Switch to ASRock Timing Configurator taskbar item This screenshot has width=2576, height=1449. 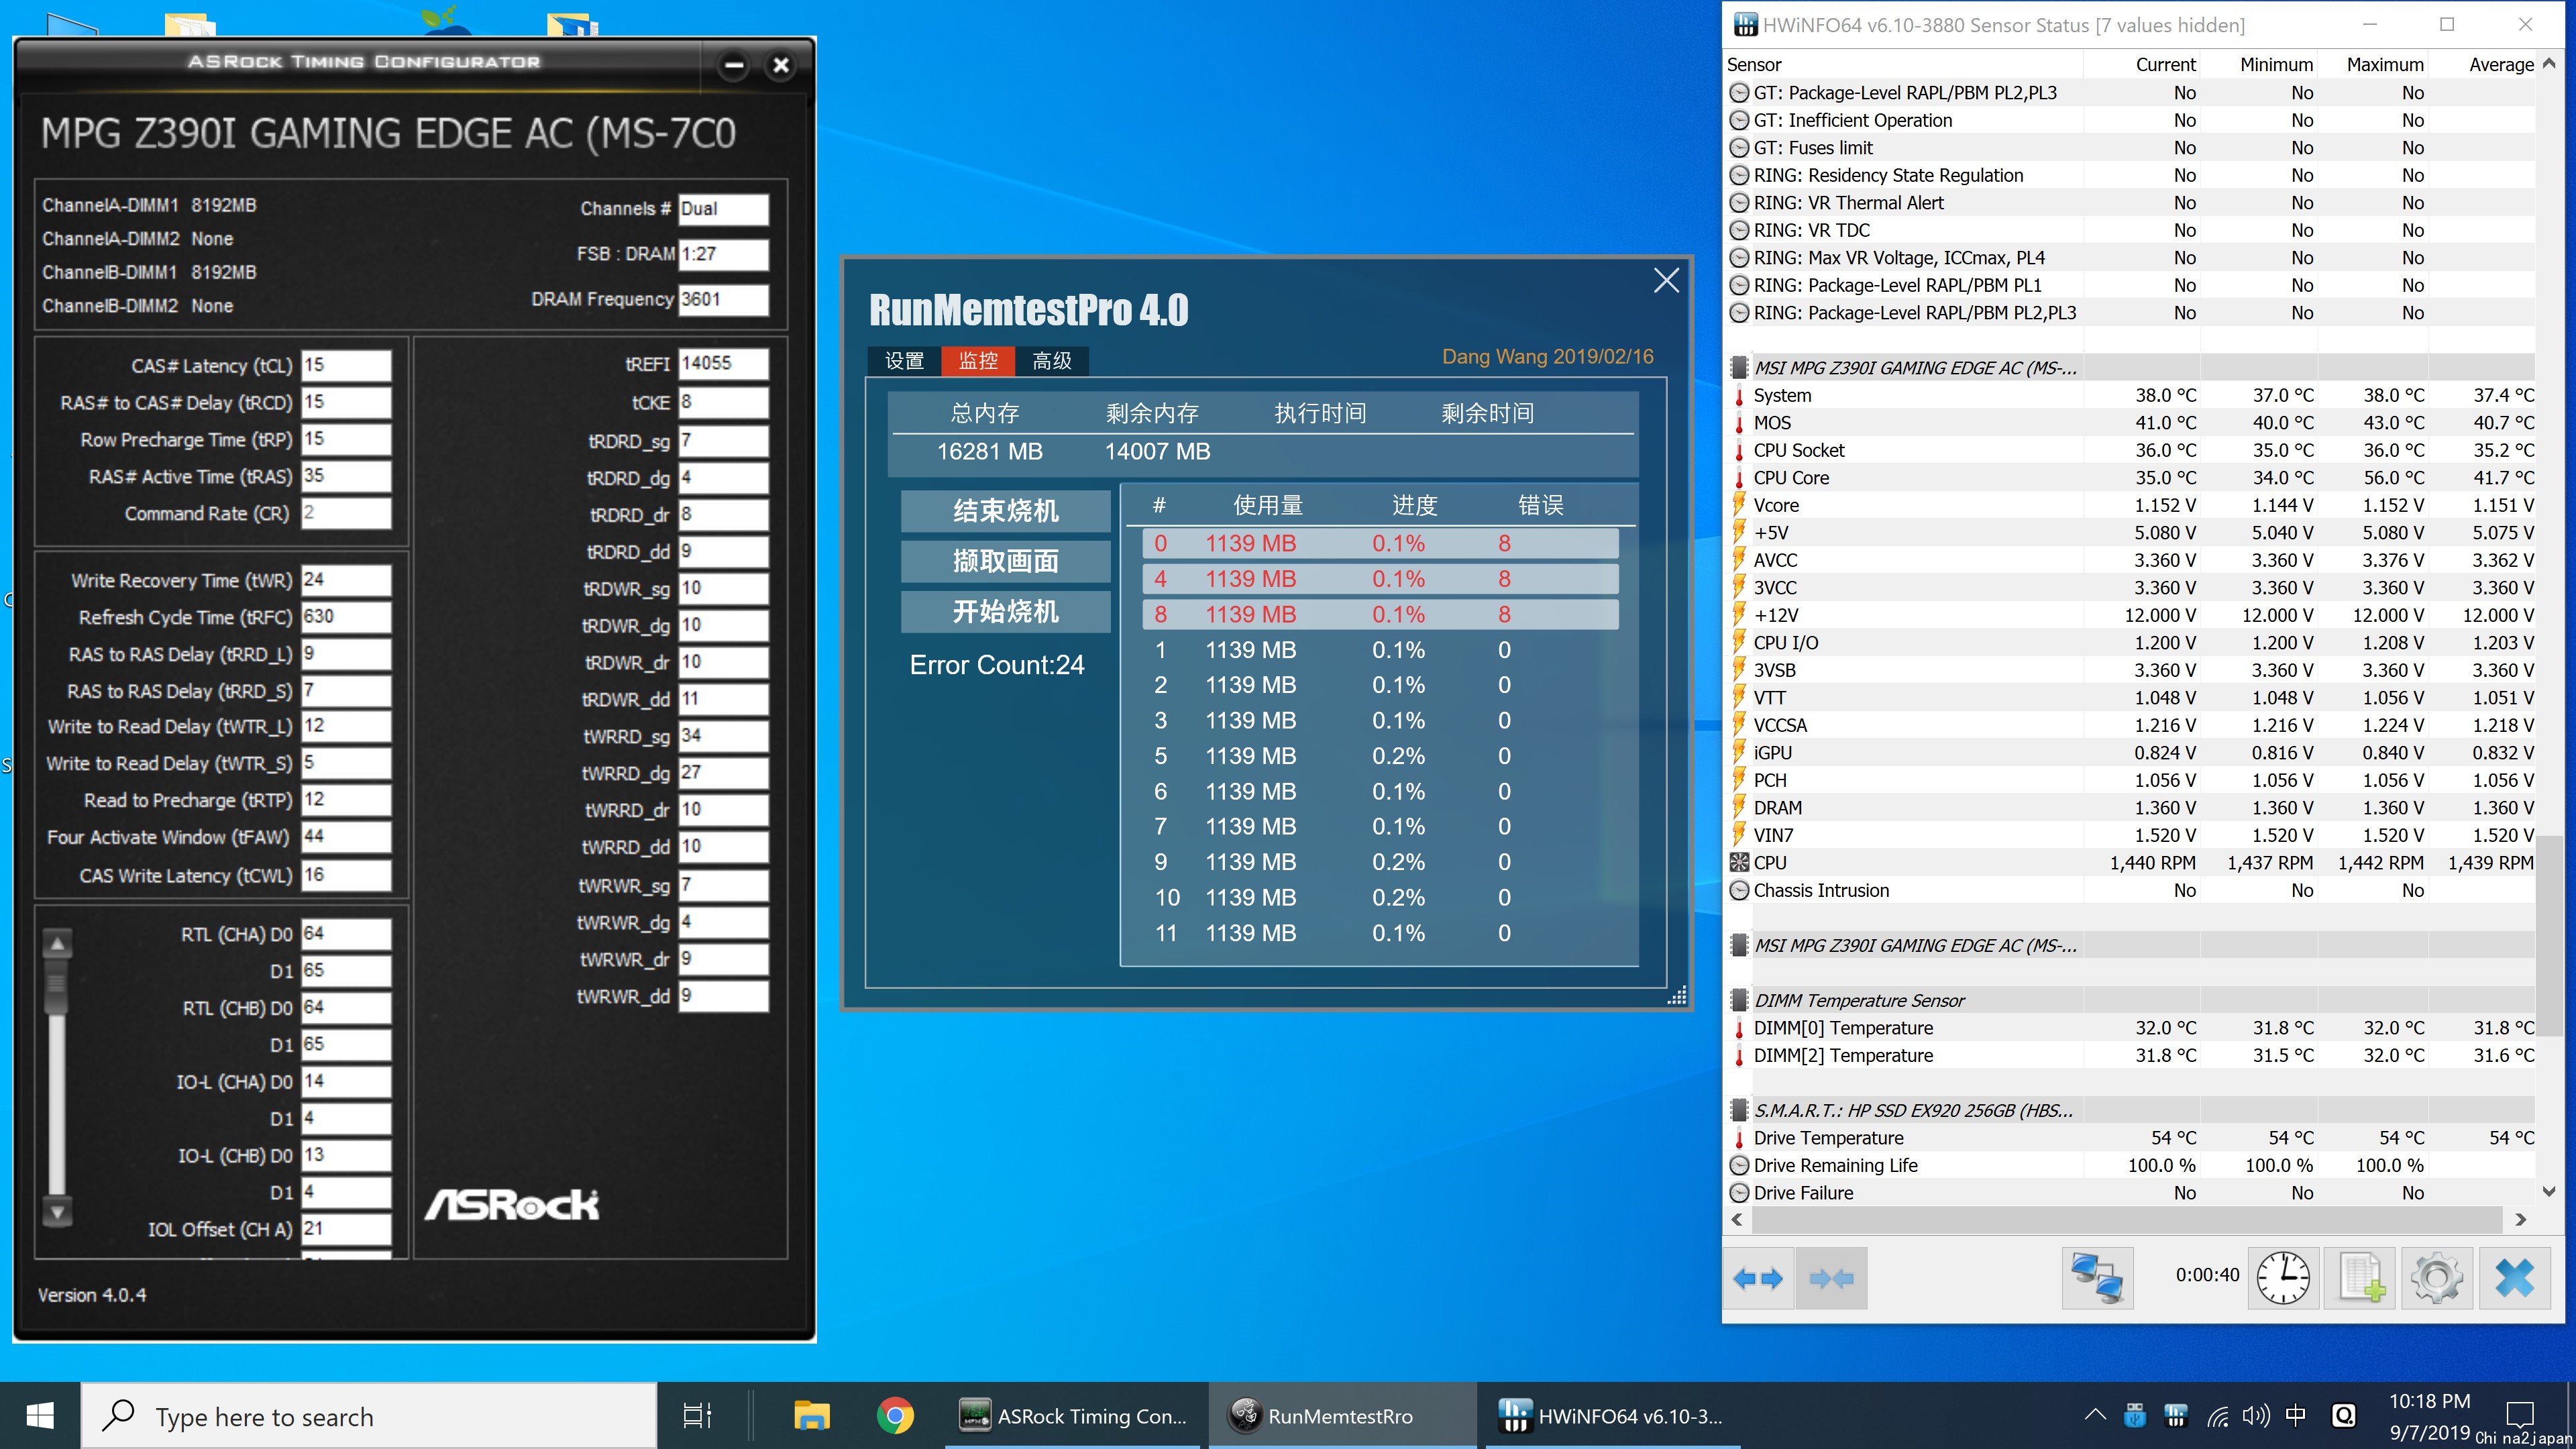(1073, 1415)
